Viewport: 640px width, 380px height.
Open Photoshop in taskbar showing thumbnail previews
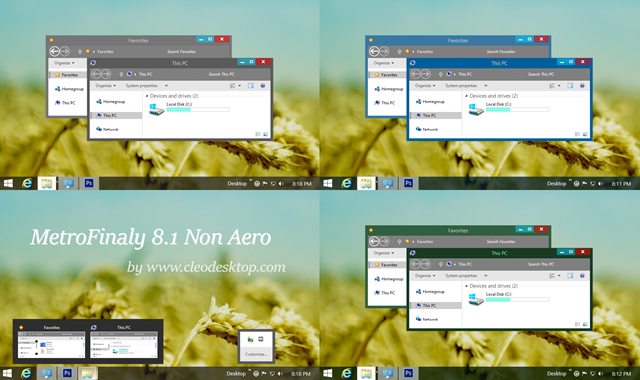point(67,373)
